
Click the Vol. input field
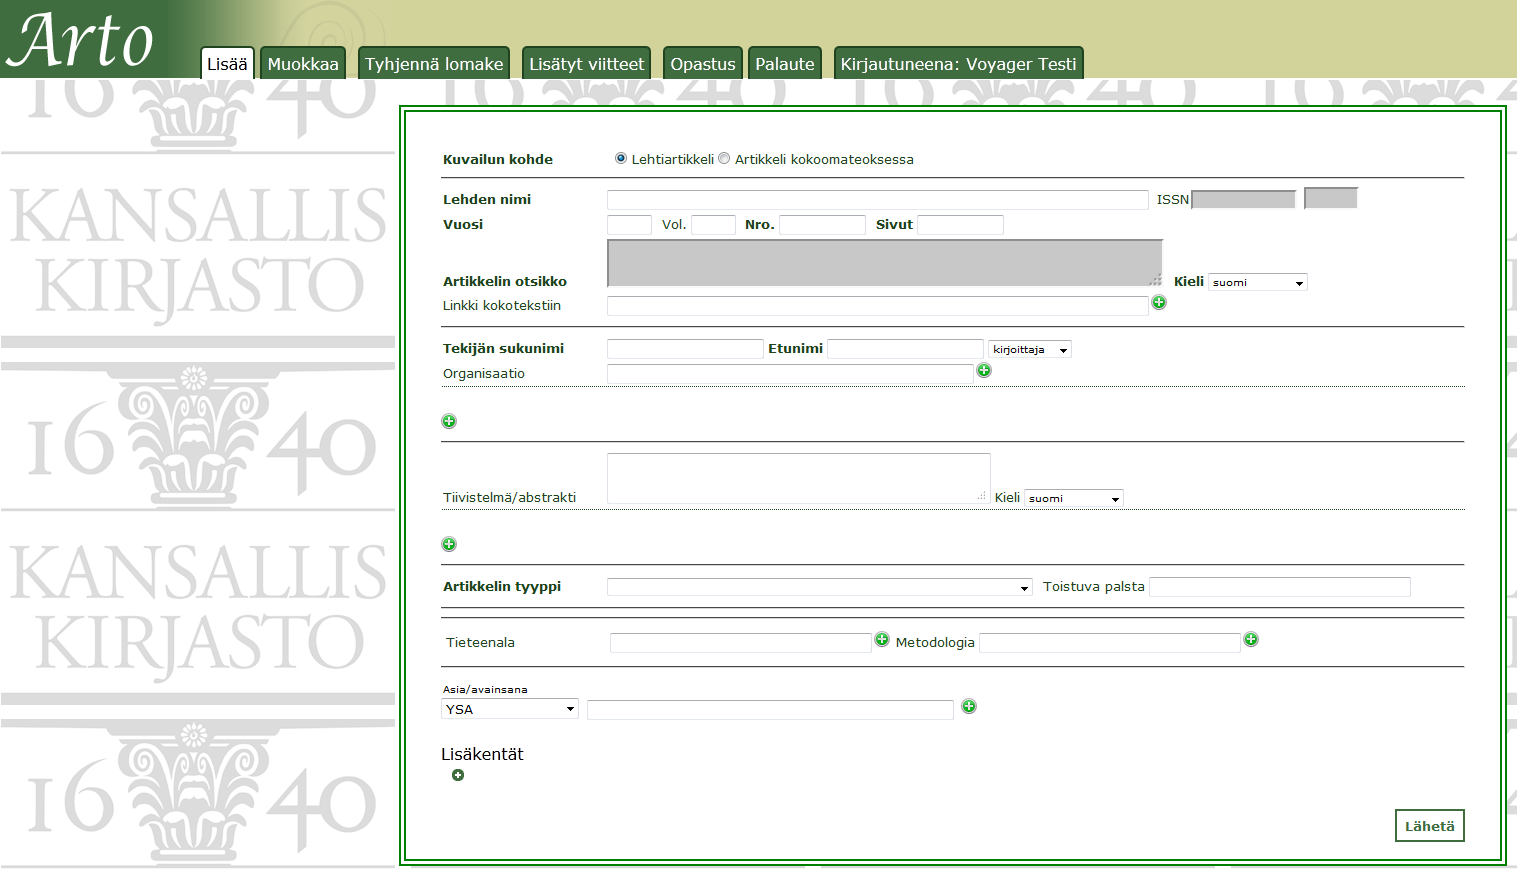click(713, 225)
